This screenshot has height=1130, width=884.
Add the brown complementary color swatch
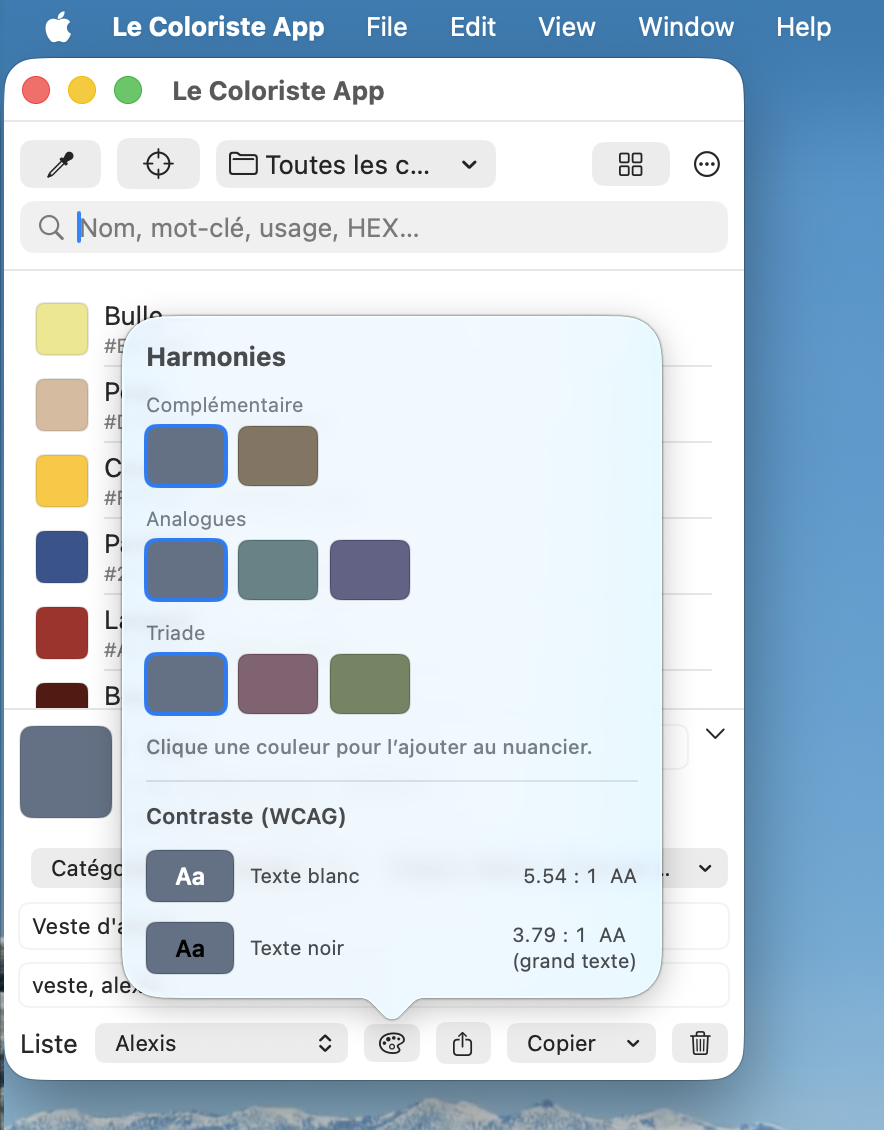coord(278,455)
